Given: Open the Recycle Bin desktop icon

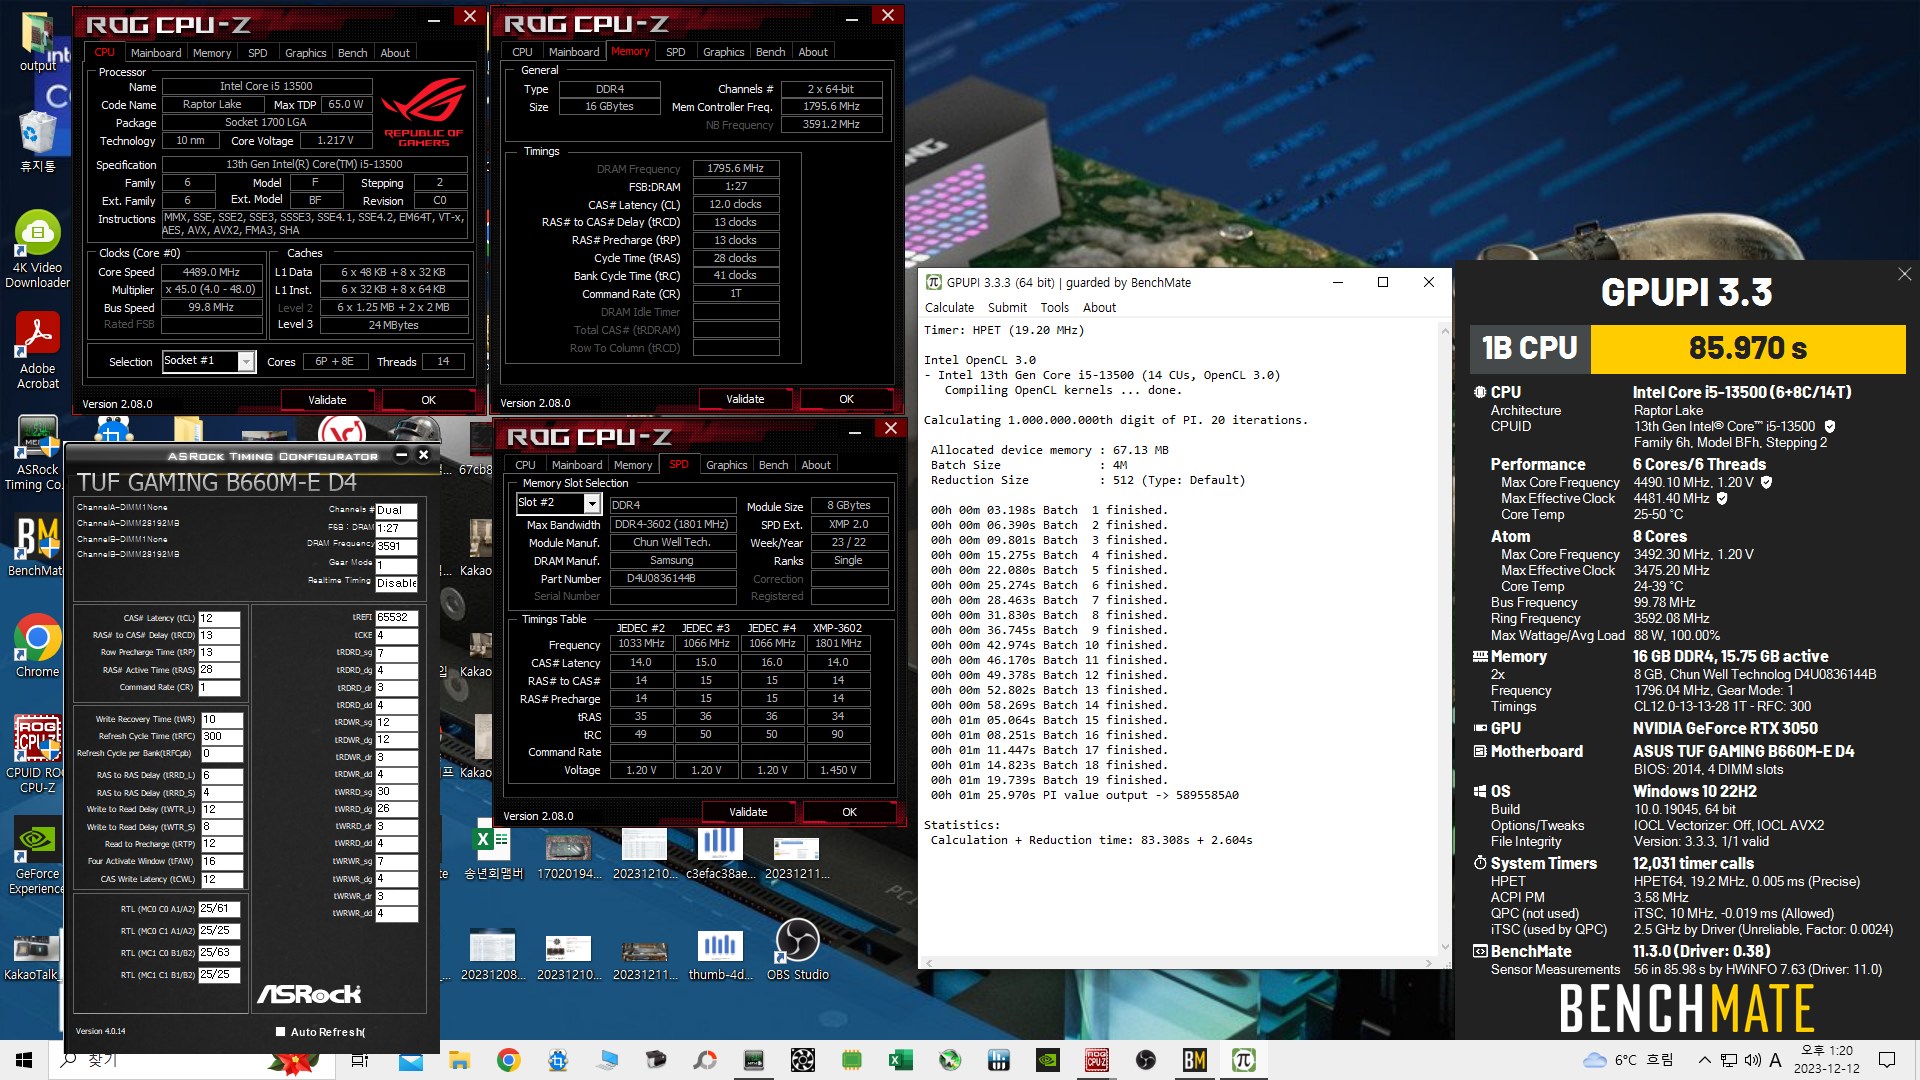Looking at the screenshot, I should [x=38, y=141].
